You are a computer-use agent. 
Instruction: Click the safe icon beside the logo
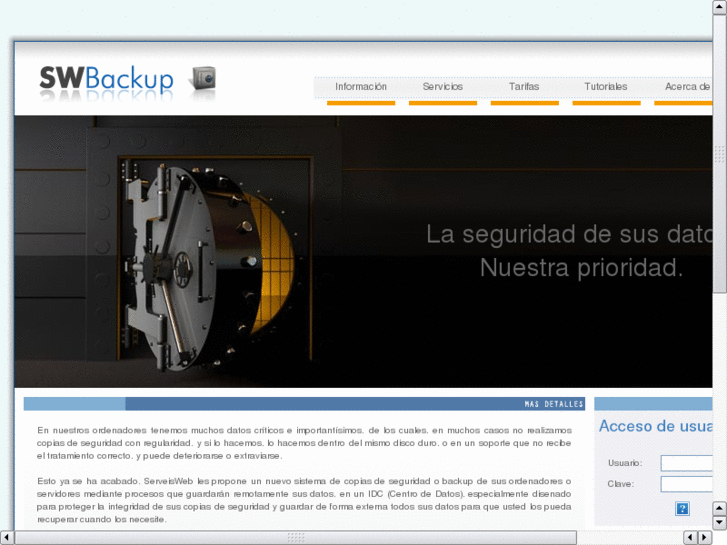click(x=203, y=77)
